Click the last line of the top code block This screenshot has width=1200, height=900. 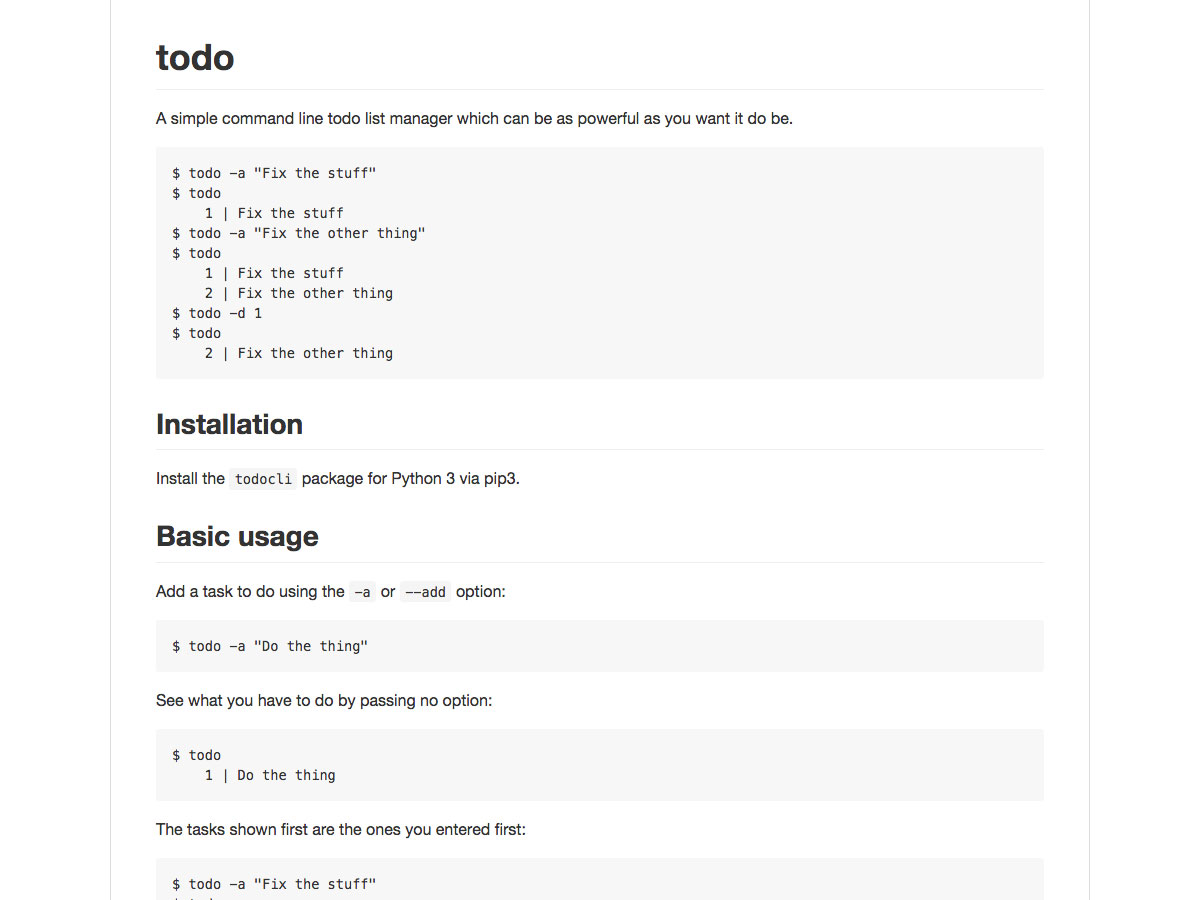click(299, 353)
